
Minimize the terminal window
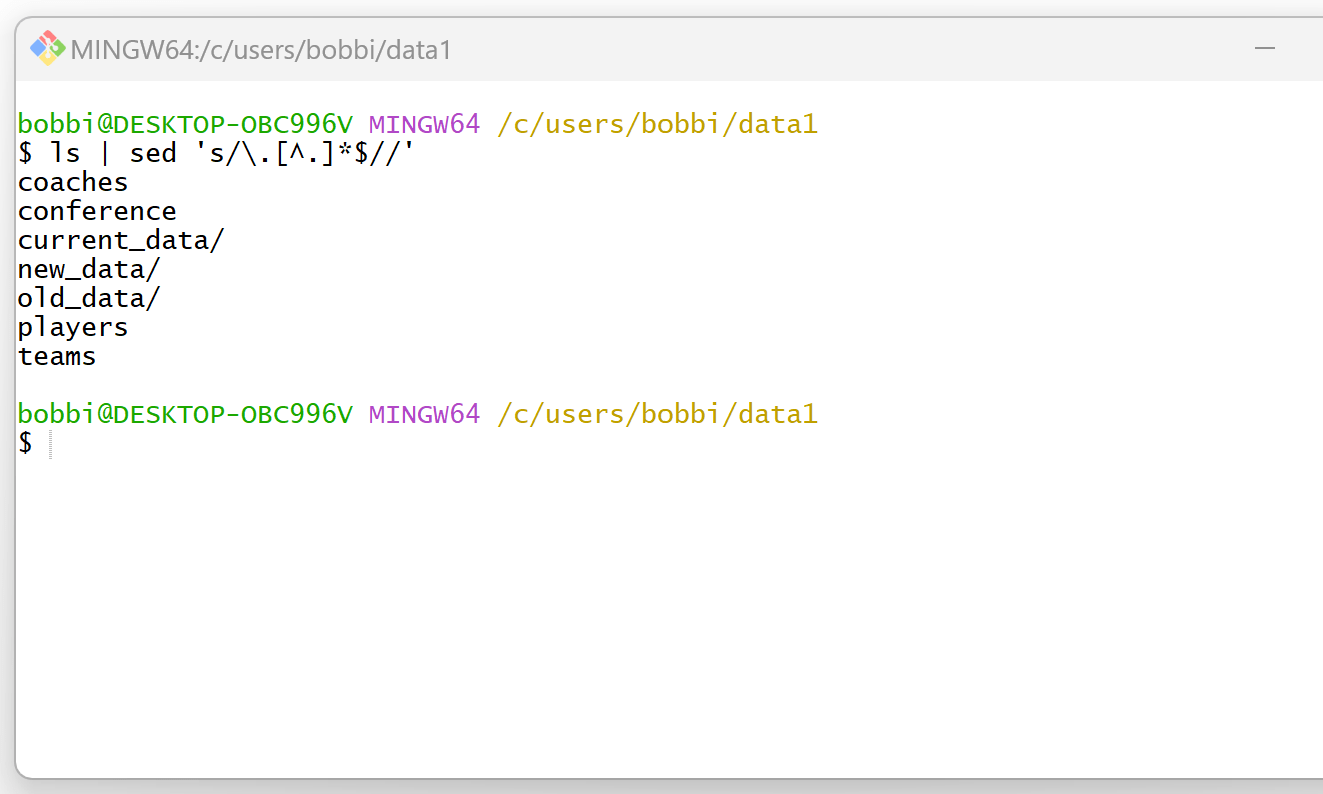pyautogui.click(x=1266, y=48)
